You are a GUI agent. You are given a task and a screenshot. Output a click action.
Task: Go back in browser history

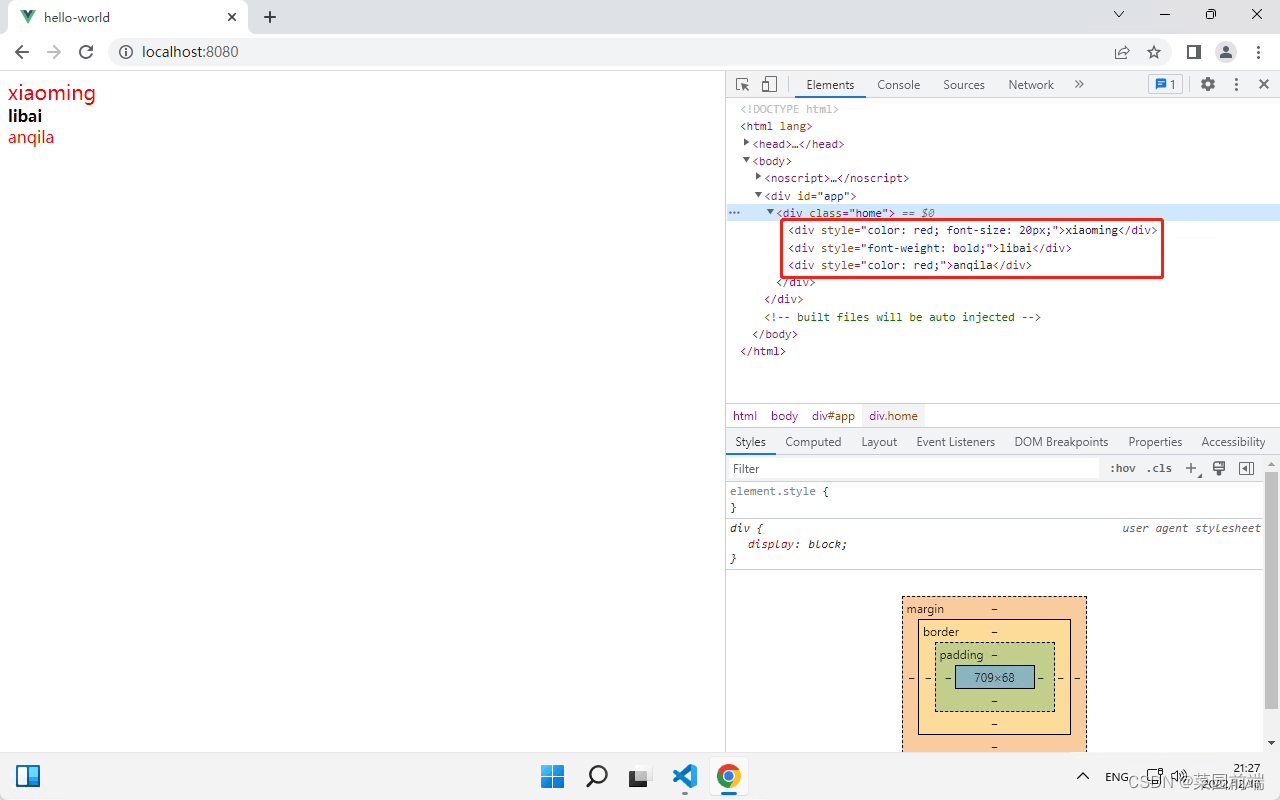point(22,52)
